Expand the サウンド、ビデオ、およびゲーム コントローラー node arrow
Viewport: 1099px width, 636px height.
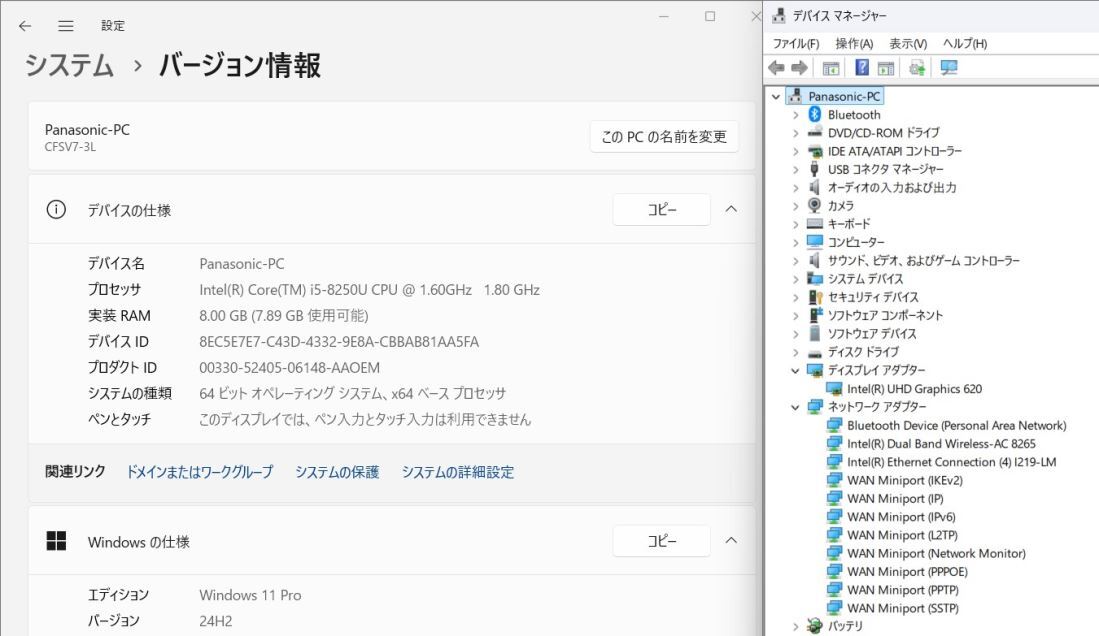(x=796, y=261)
